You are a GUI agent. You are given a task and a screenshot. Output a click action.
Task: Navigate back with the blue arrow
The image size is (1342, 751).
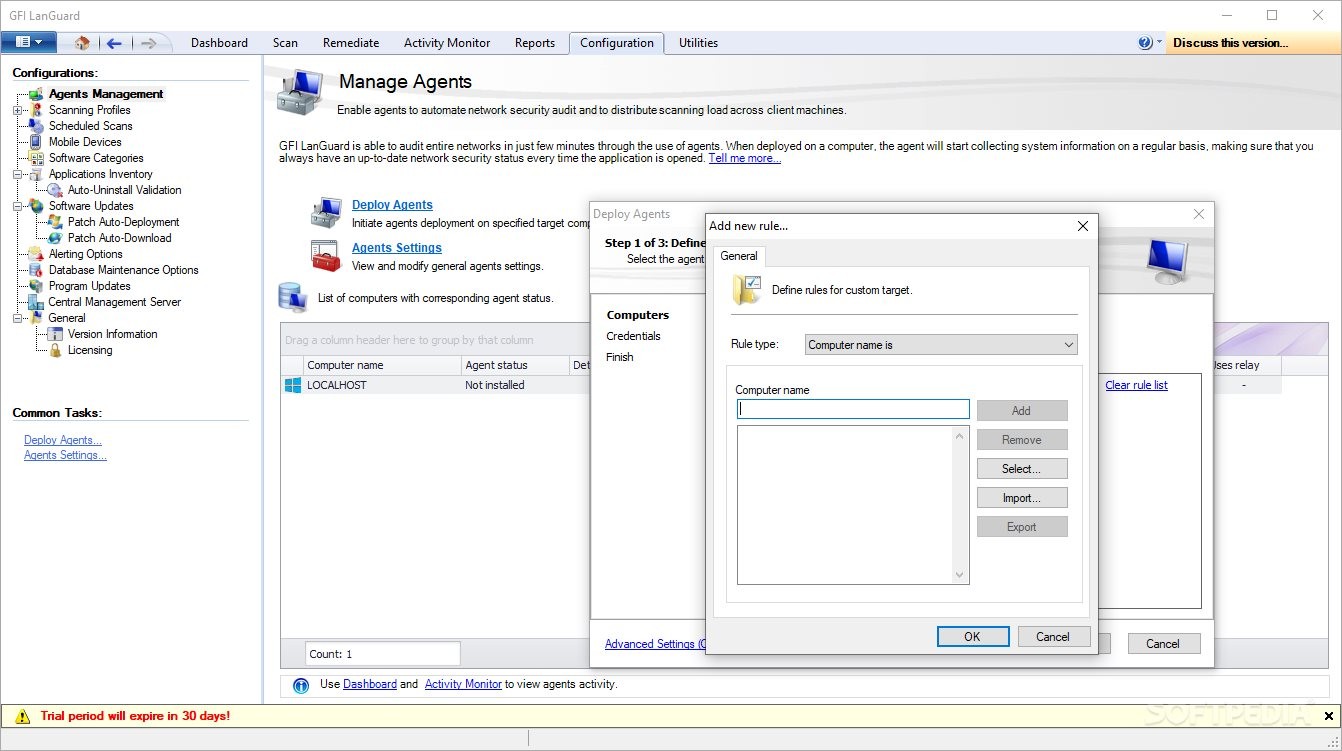pyautogui.click(x=114, y=43)
